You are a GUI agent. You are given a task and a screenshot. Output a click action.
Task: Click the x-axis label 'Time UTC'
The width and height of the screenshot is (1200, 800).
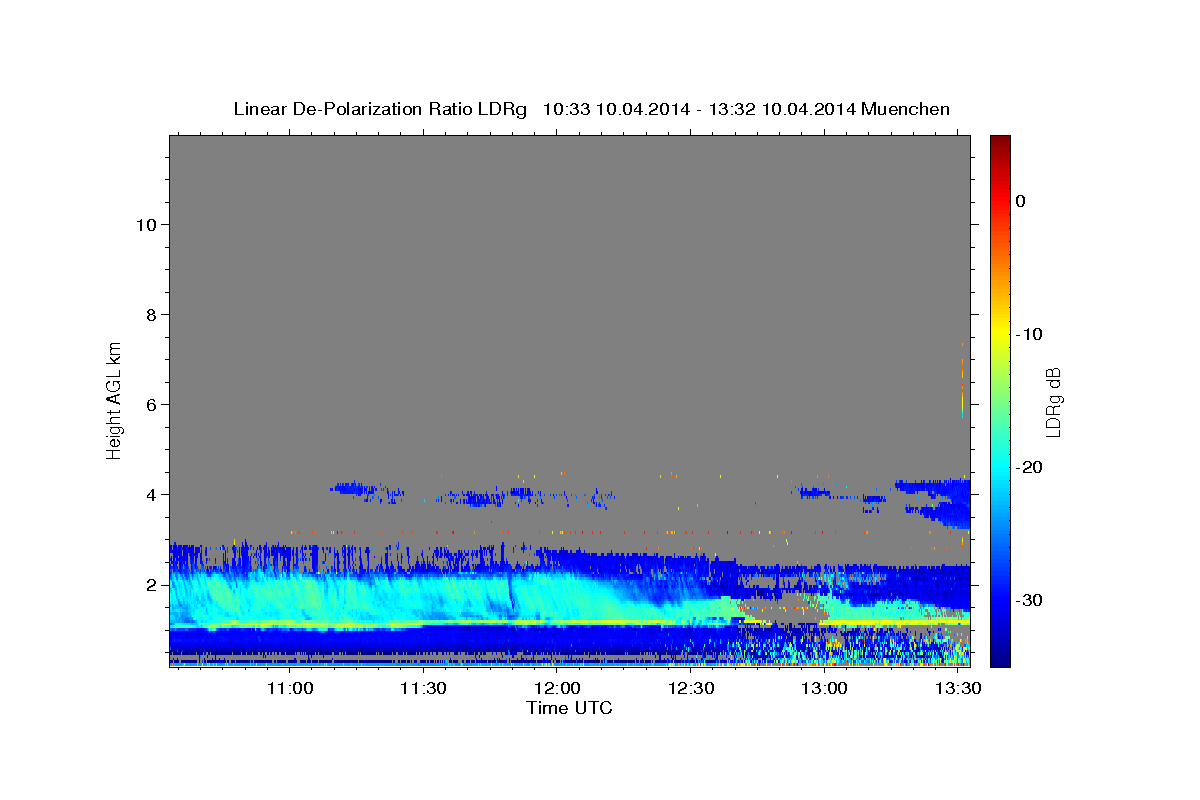coord(569,708)
